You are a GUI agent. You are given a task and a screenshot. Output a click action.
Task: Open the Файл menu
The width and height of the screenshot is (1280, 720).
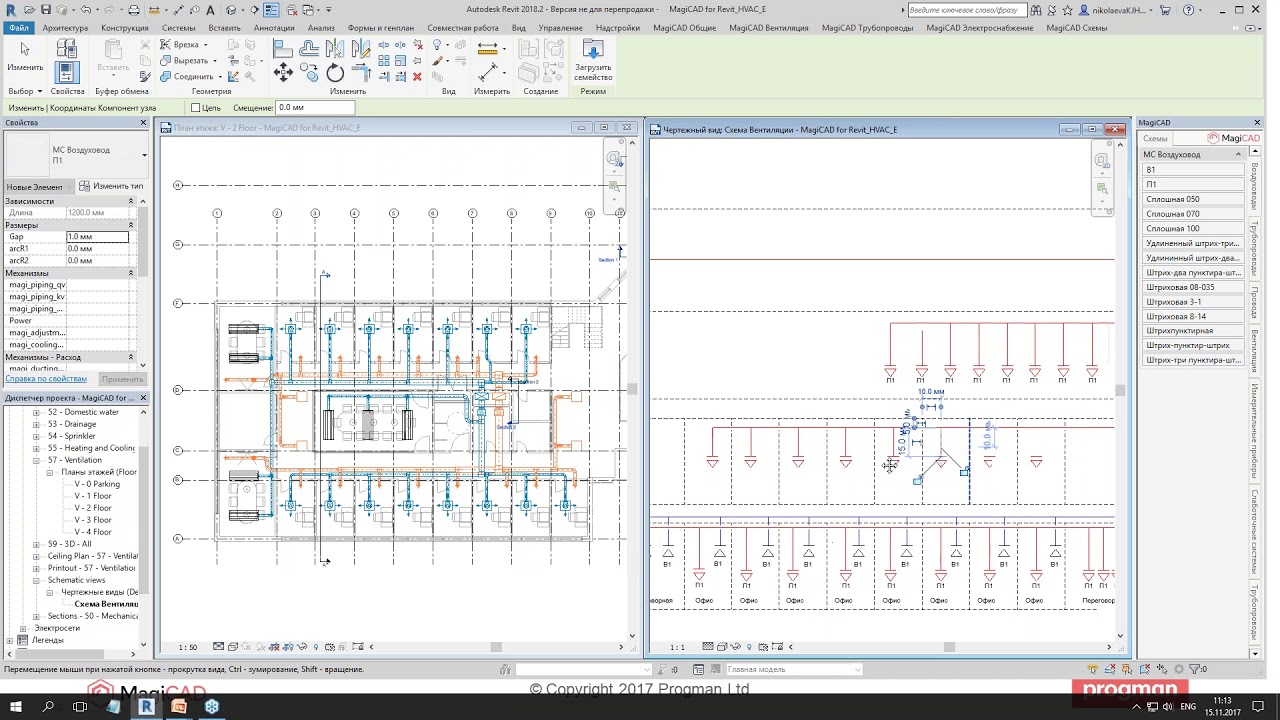pos(19,28)
